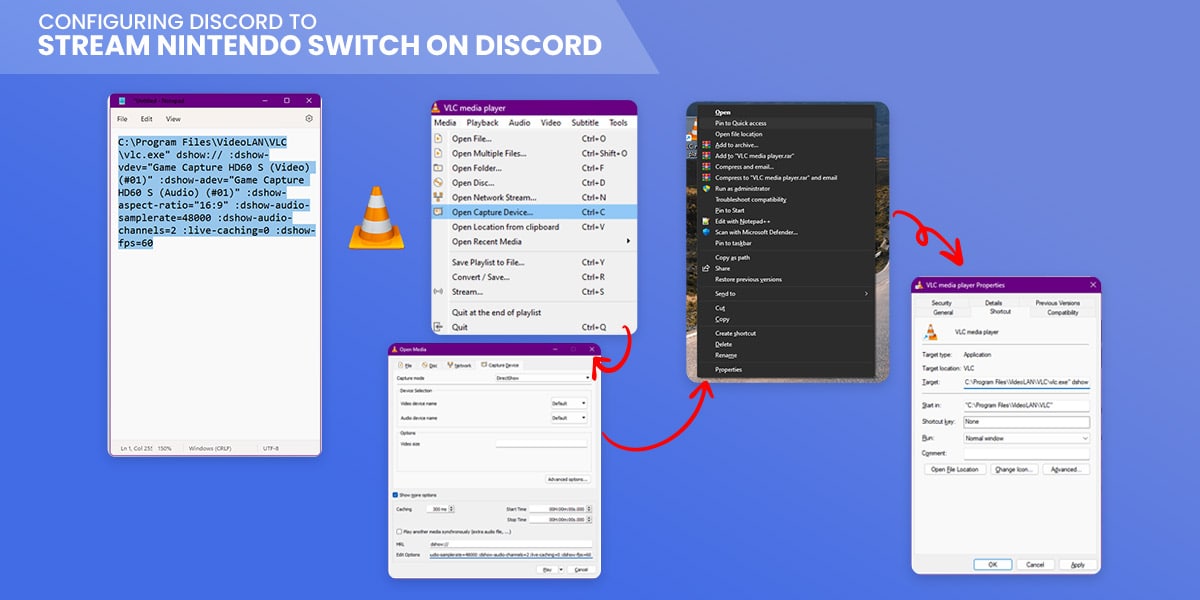
Task: Select Open Location from clipboard
Action: pyautogui.click(x=505, y=227)
